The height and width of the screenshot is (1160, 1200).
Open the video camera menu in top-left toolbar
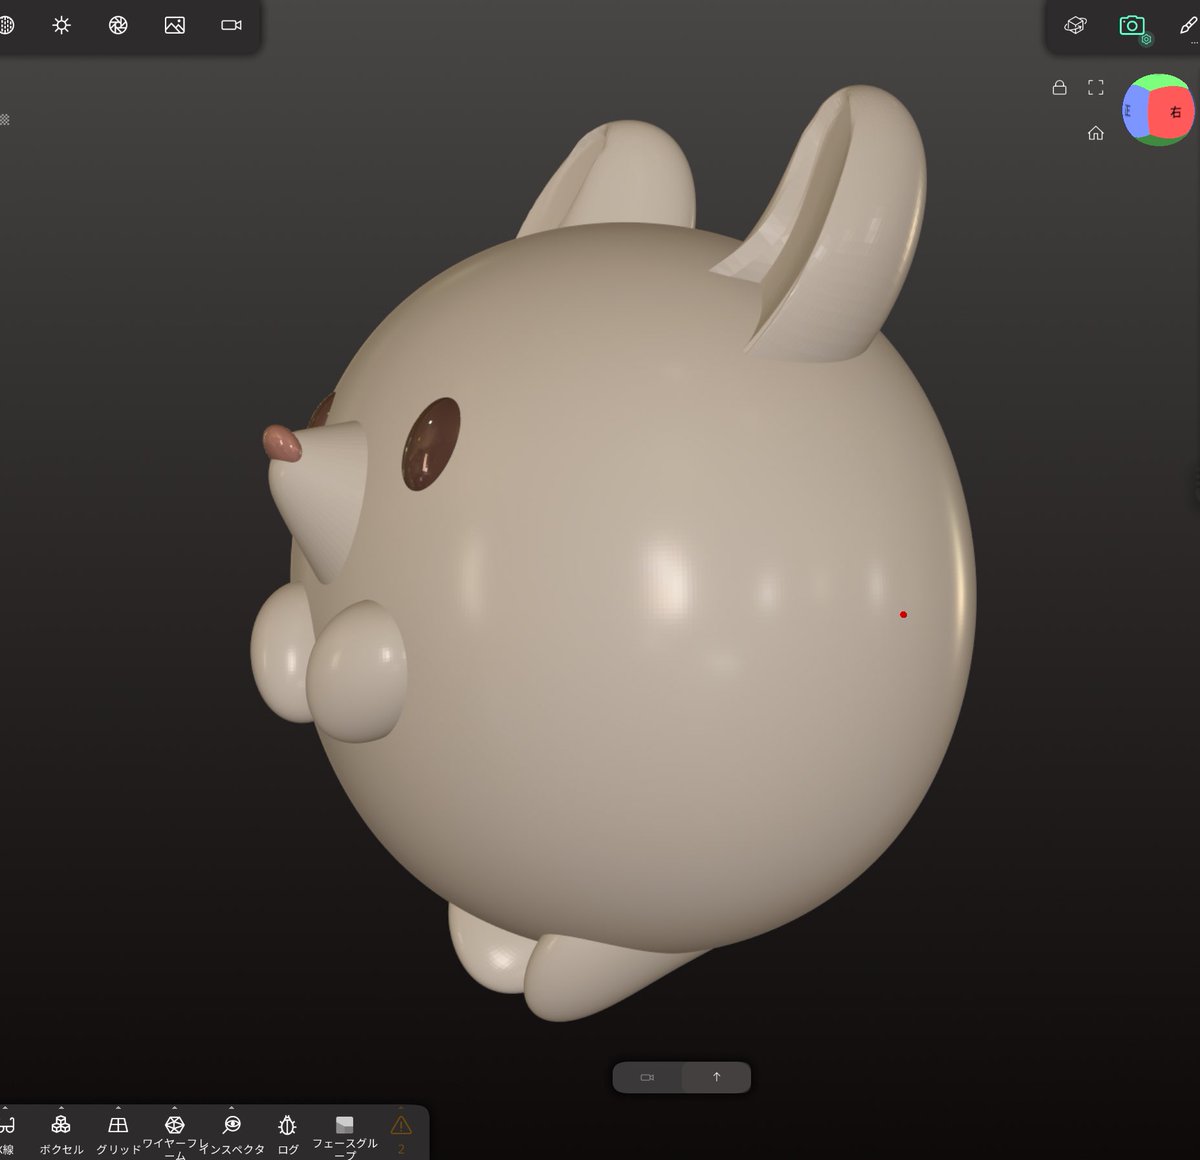click(x=231, y=25)
